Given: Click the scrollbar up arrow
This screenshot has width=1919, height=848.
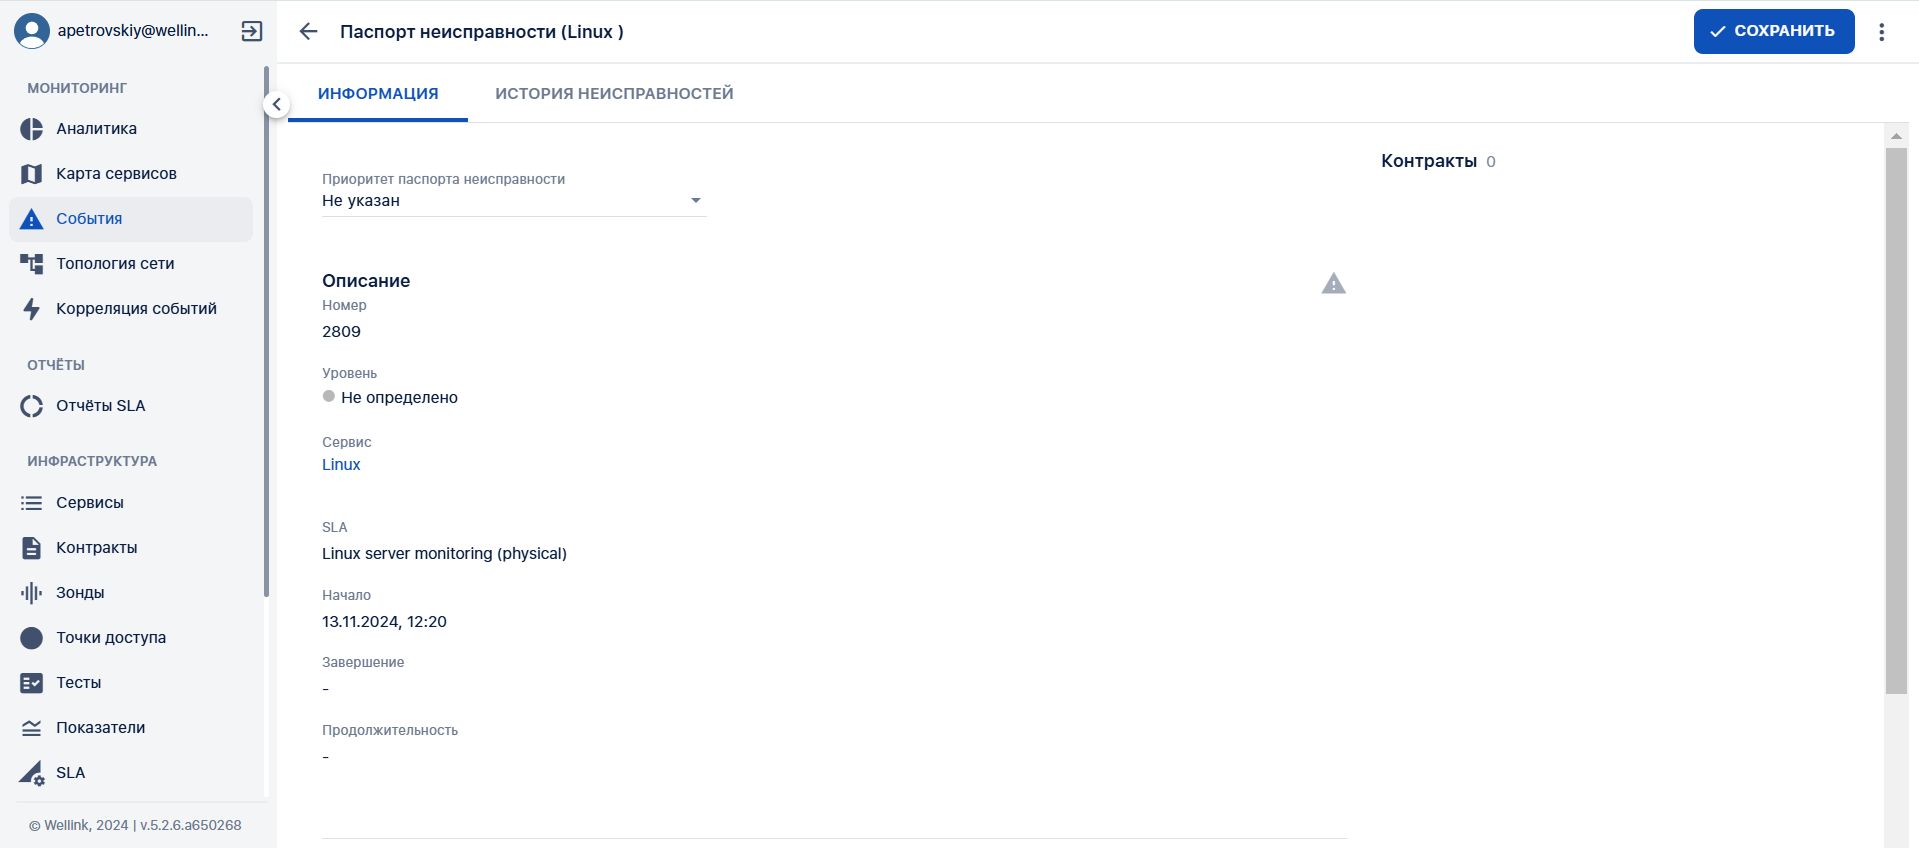Looking at the screenshot, I should pos(1896,136).
